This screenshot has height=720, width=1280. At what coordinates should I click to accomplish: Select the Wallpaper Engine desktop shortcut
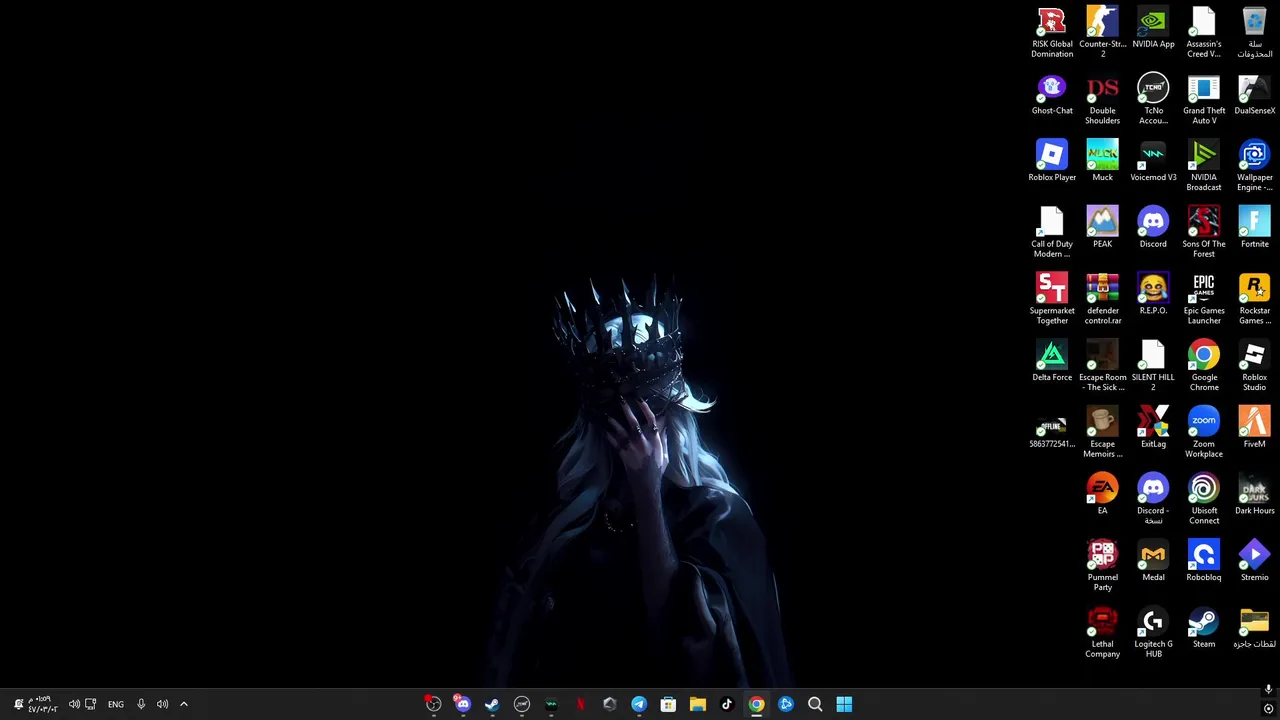coord(1254,166)
